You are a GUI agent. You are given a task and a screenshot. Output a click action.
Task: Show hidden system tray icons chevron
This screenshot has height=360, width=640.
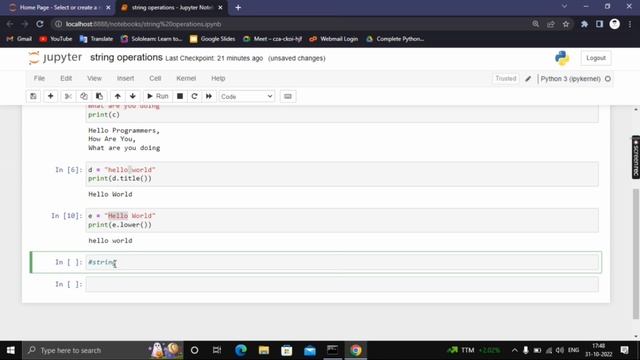(x=514, y=350)
